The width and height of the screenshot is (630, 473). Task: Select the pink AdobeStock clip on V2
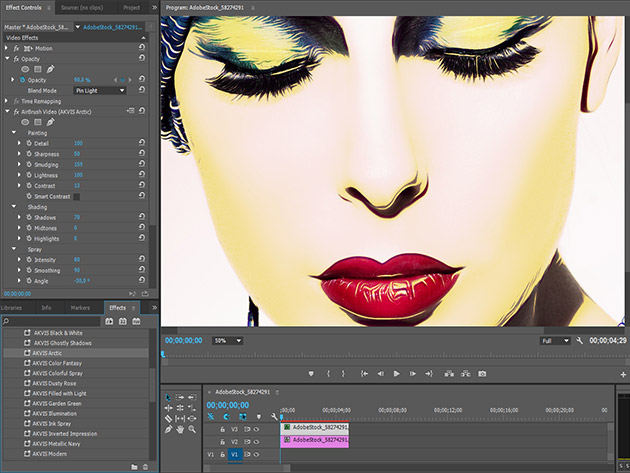(x=314, y=440)
